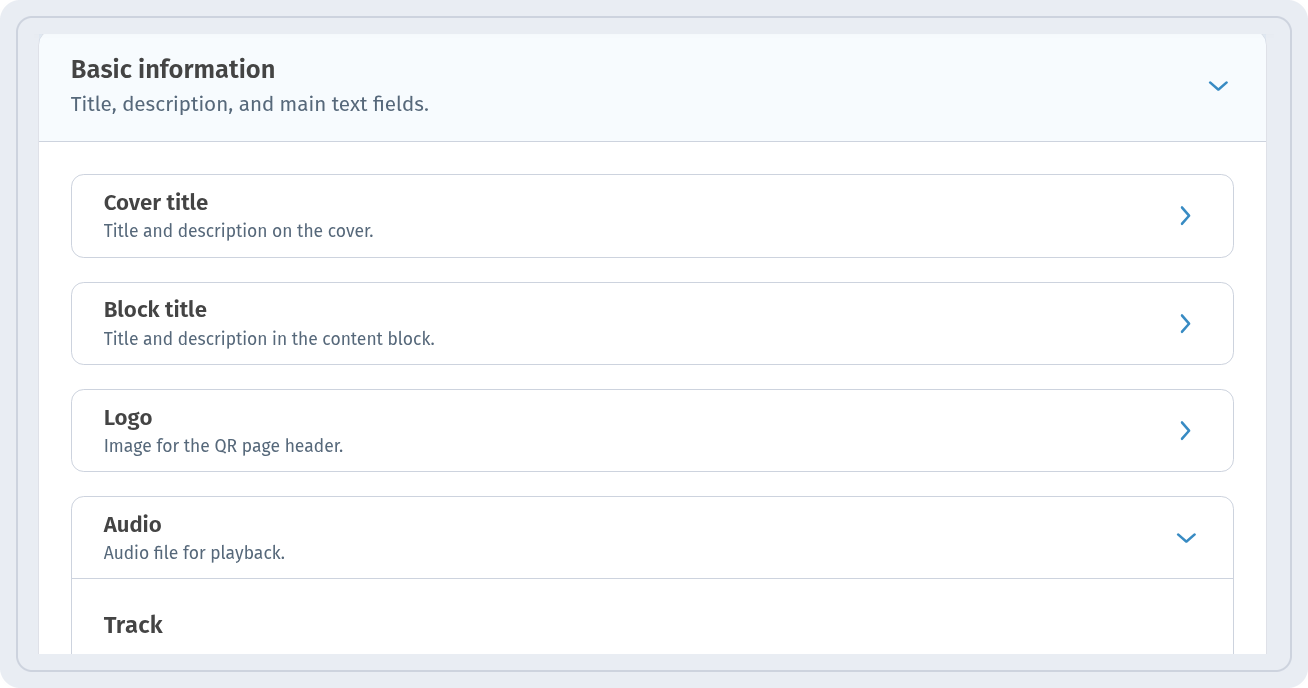Click "Audio file for playback." description

click(x=194, y=553)
